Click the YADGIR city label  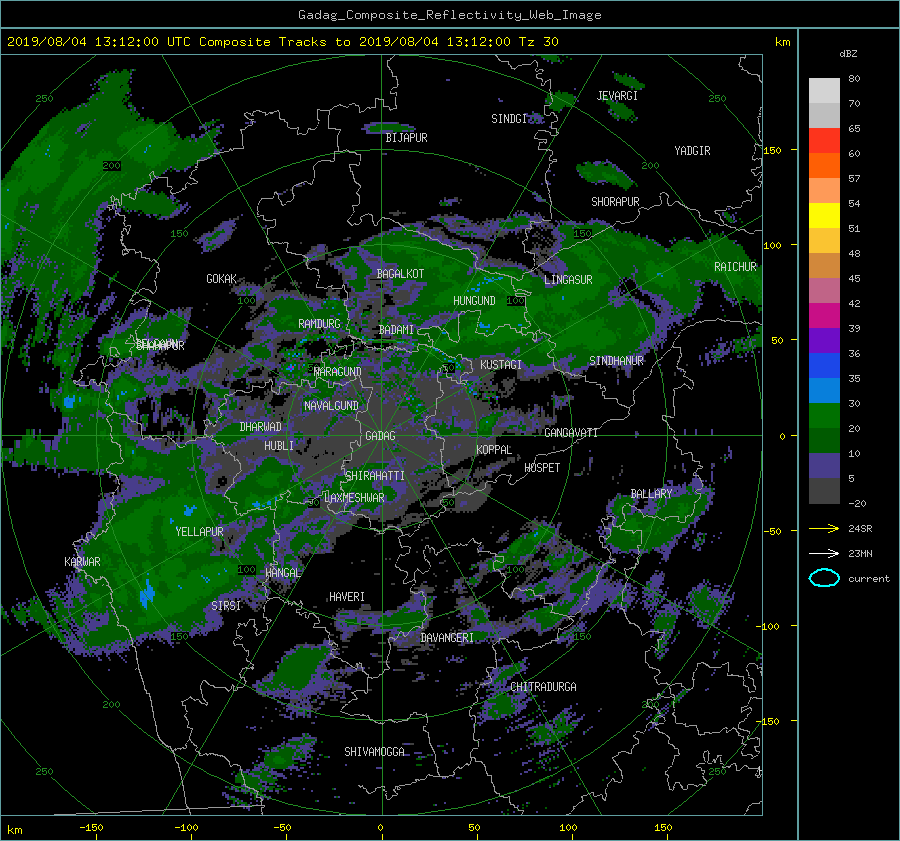(692, 150)
